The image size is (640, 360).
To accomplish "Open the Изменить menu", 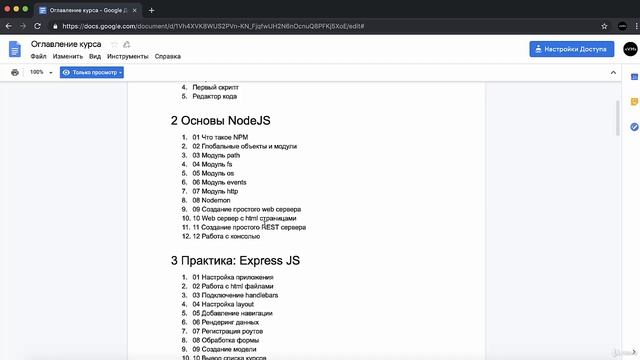I will point(68,56).
